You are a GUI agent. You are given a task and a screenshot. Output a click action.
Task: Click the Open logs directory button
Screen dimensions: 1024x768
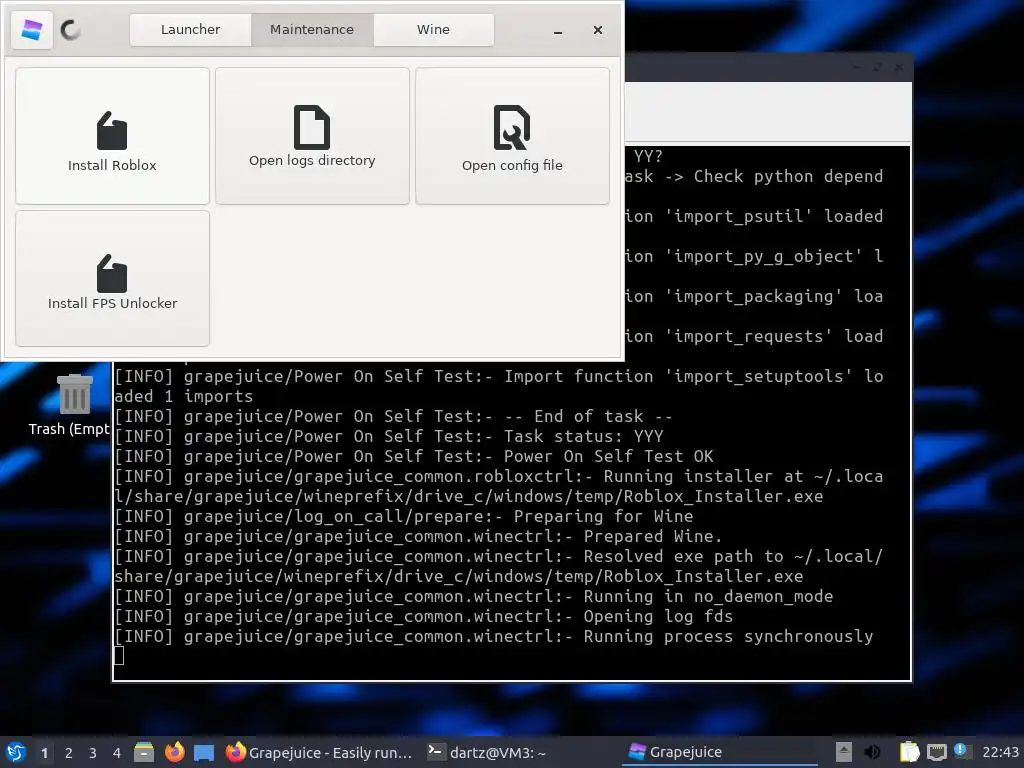312,136
